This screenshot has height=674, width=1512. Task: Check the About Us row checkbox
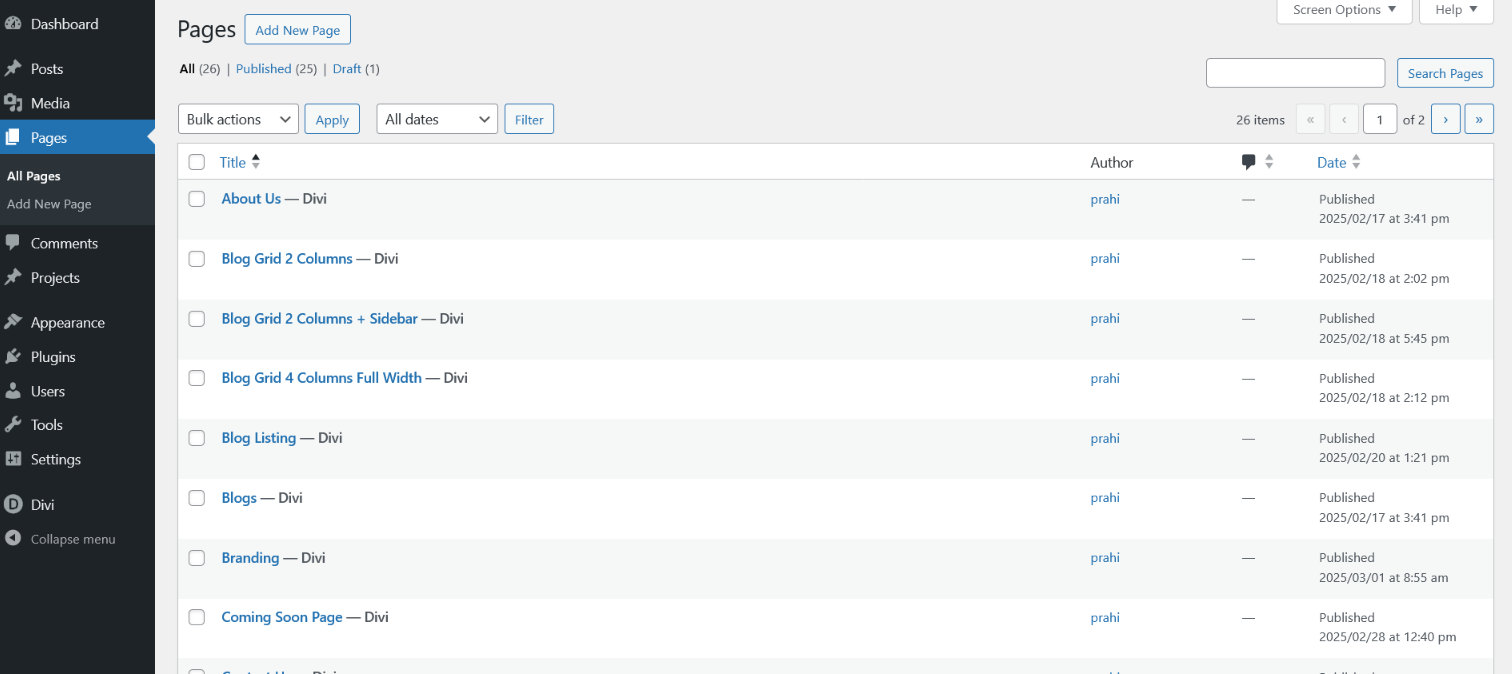197,199
